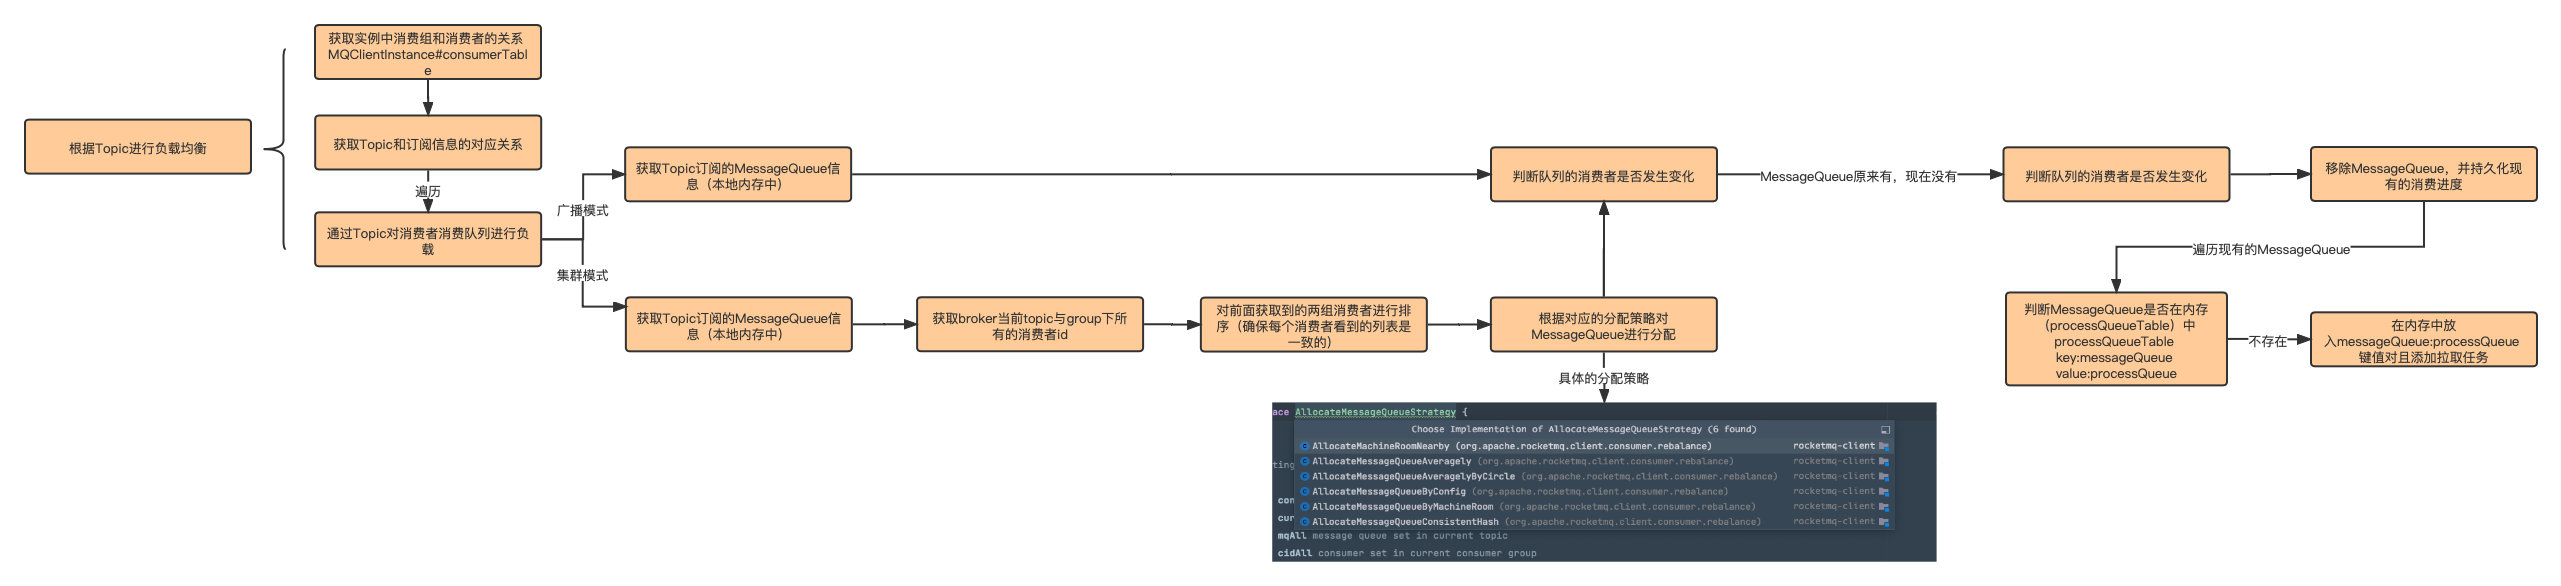
Task: Click module folder icon in AllocateMachineRoomNearby row
Action: click(x=1884, y=446)
